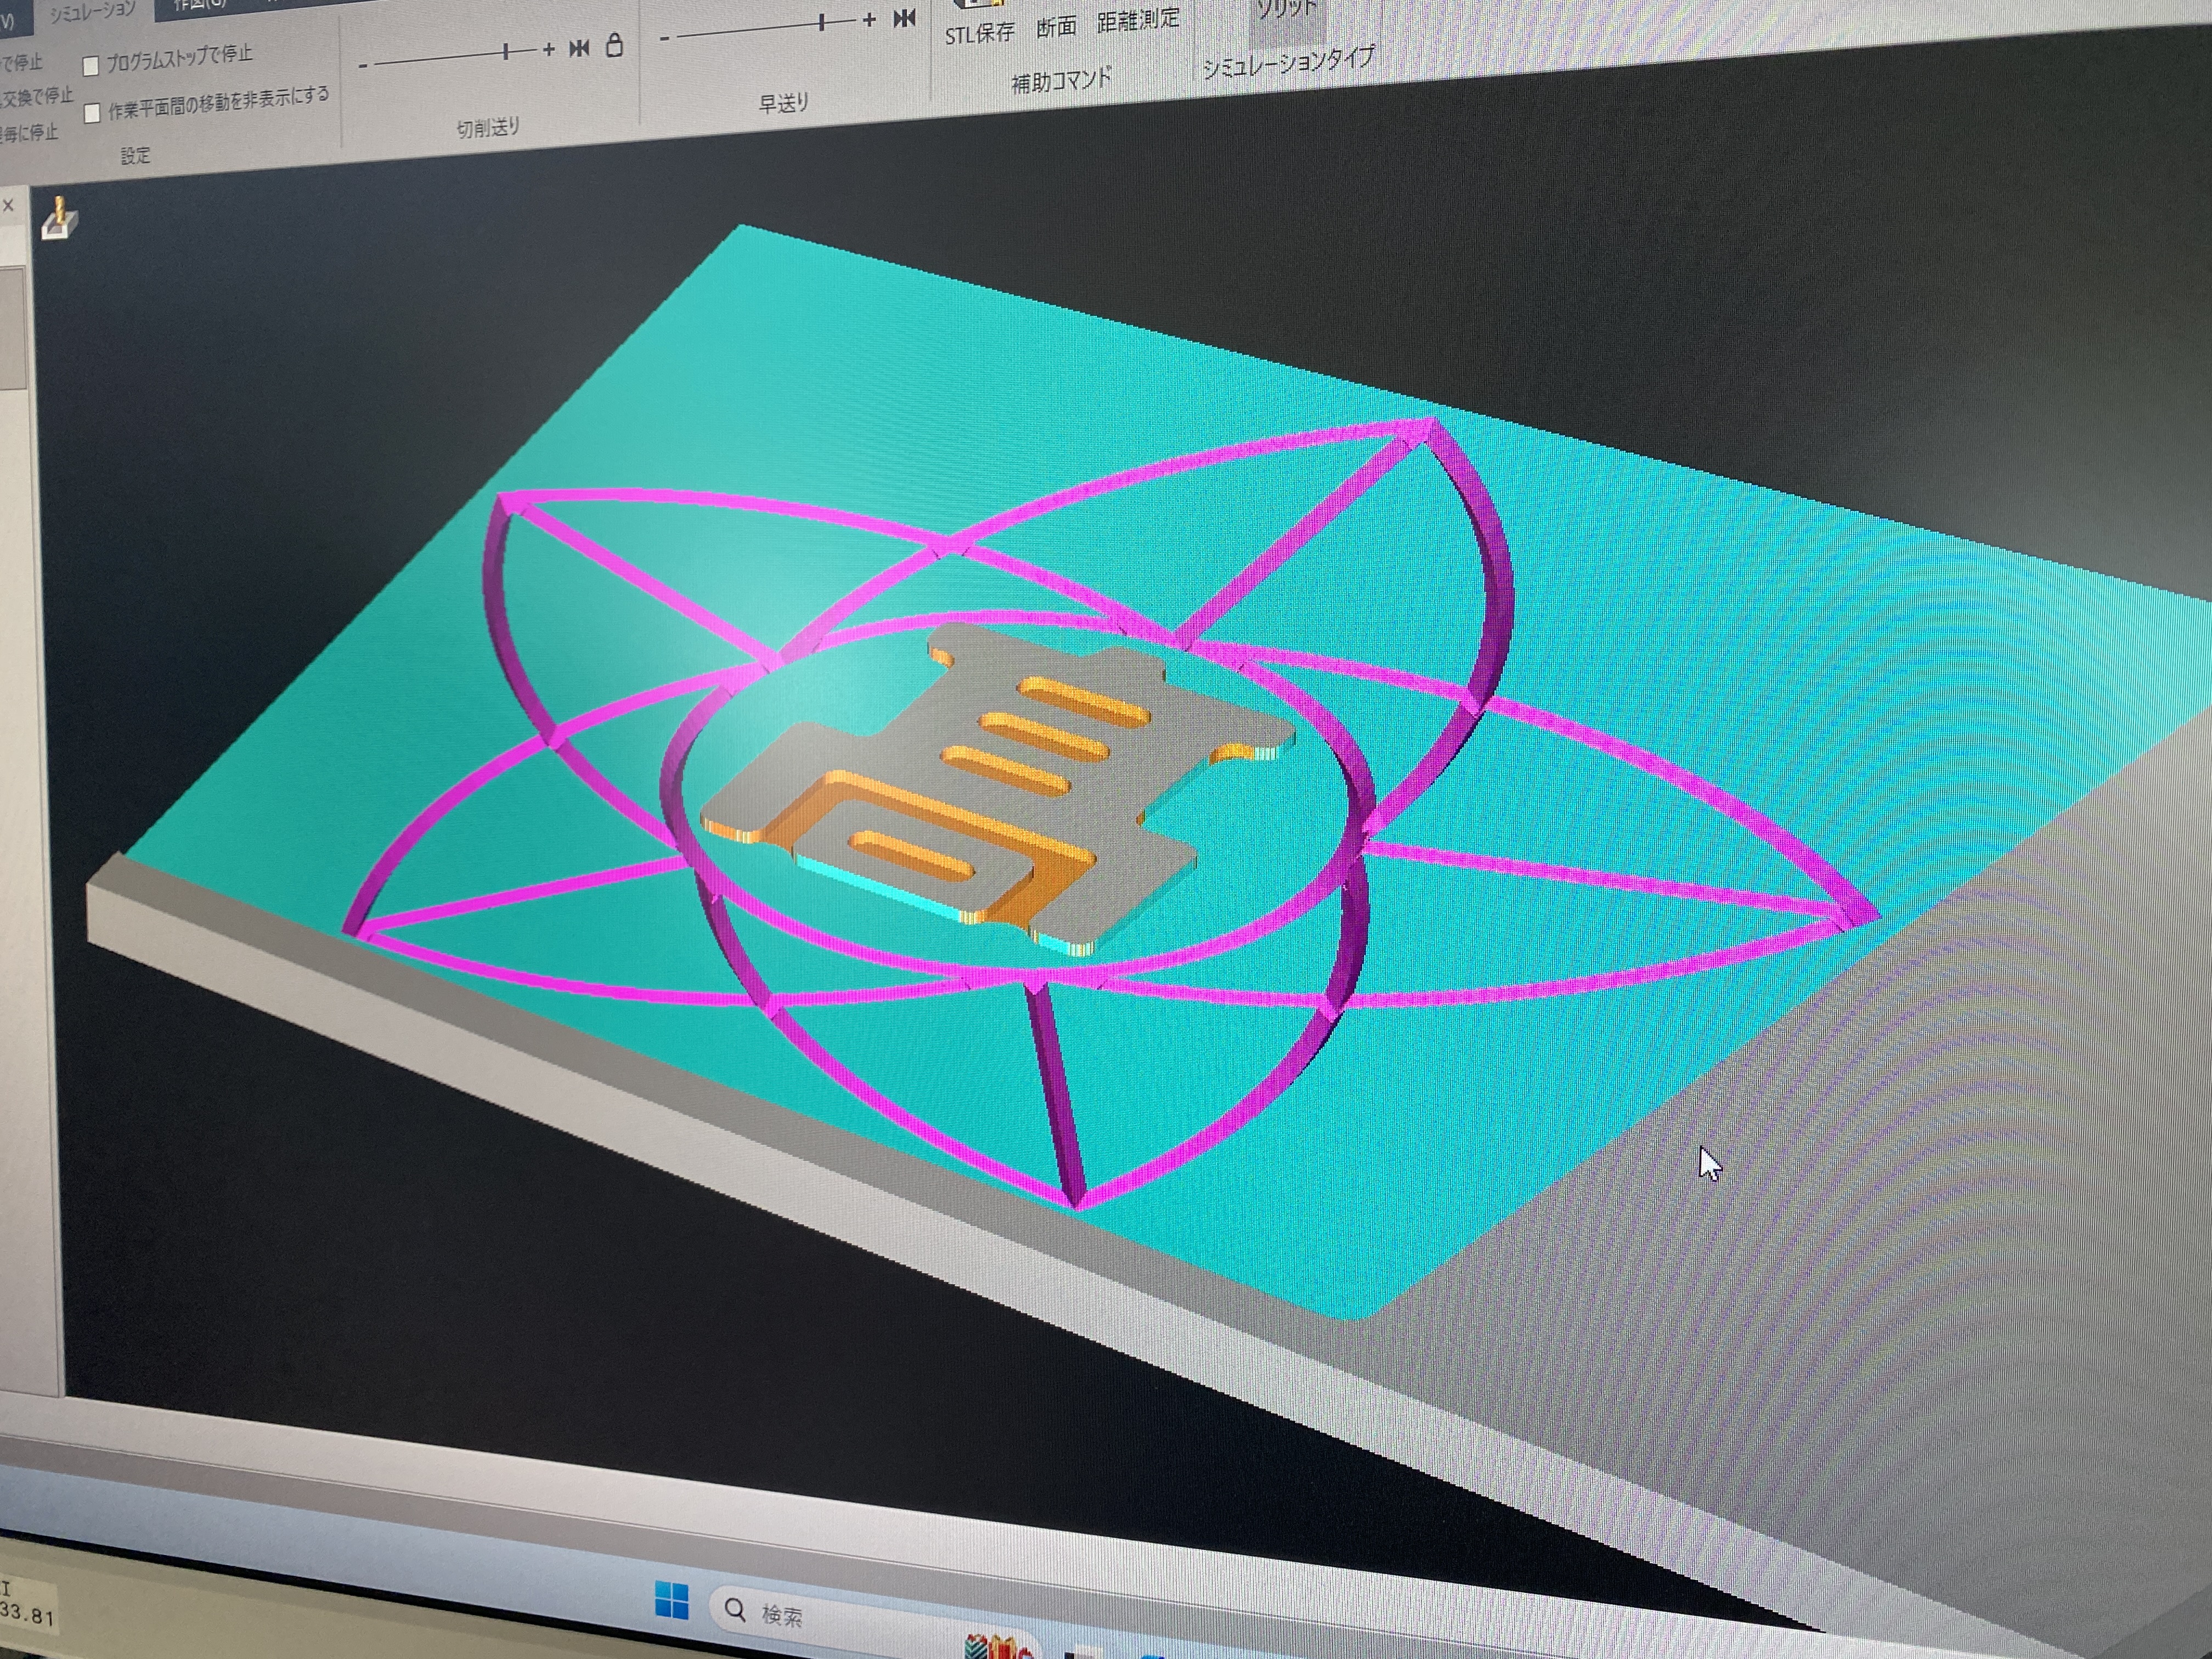Click cutting feed reset-to-center icon
The height and width of the screenshot is (1659, 2212).
(x=579, y=48)
